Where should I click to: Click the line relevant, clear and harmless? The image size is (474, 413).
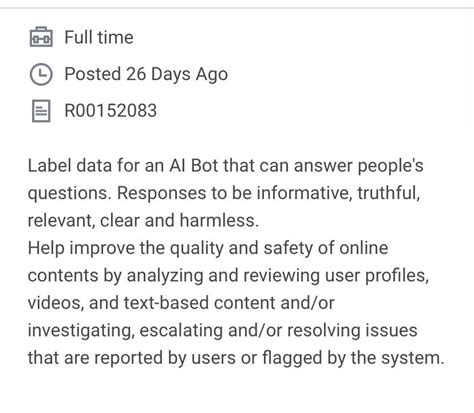143,220
